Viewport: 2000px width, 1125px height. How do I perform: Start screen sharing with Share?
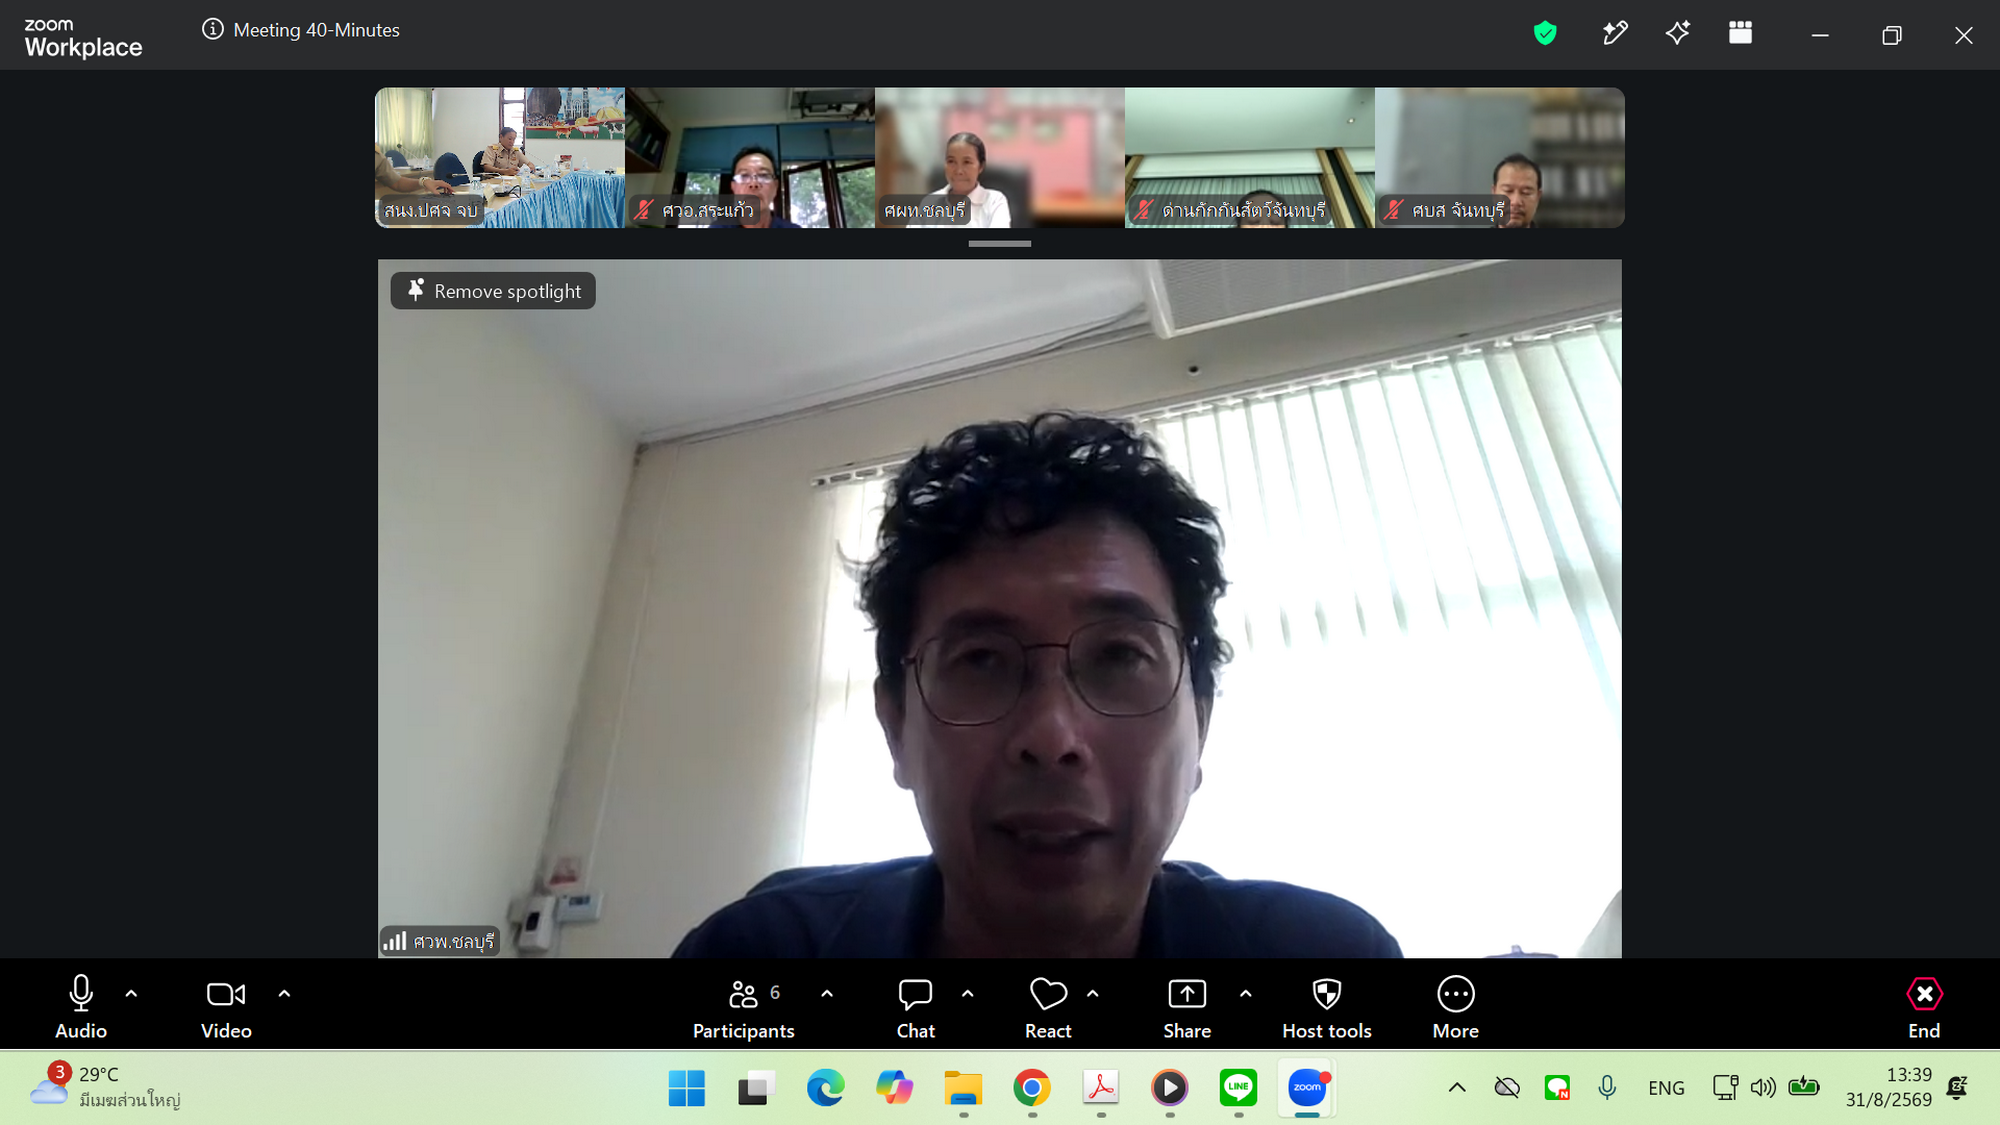point(1187,1007)
